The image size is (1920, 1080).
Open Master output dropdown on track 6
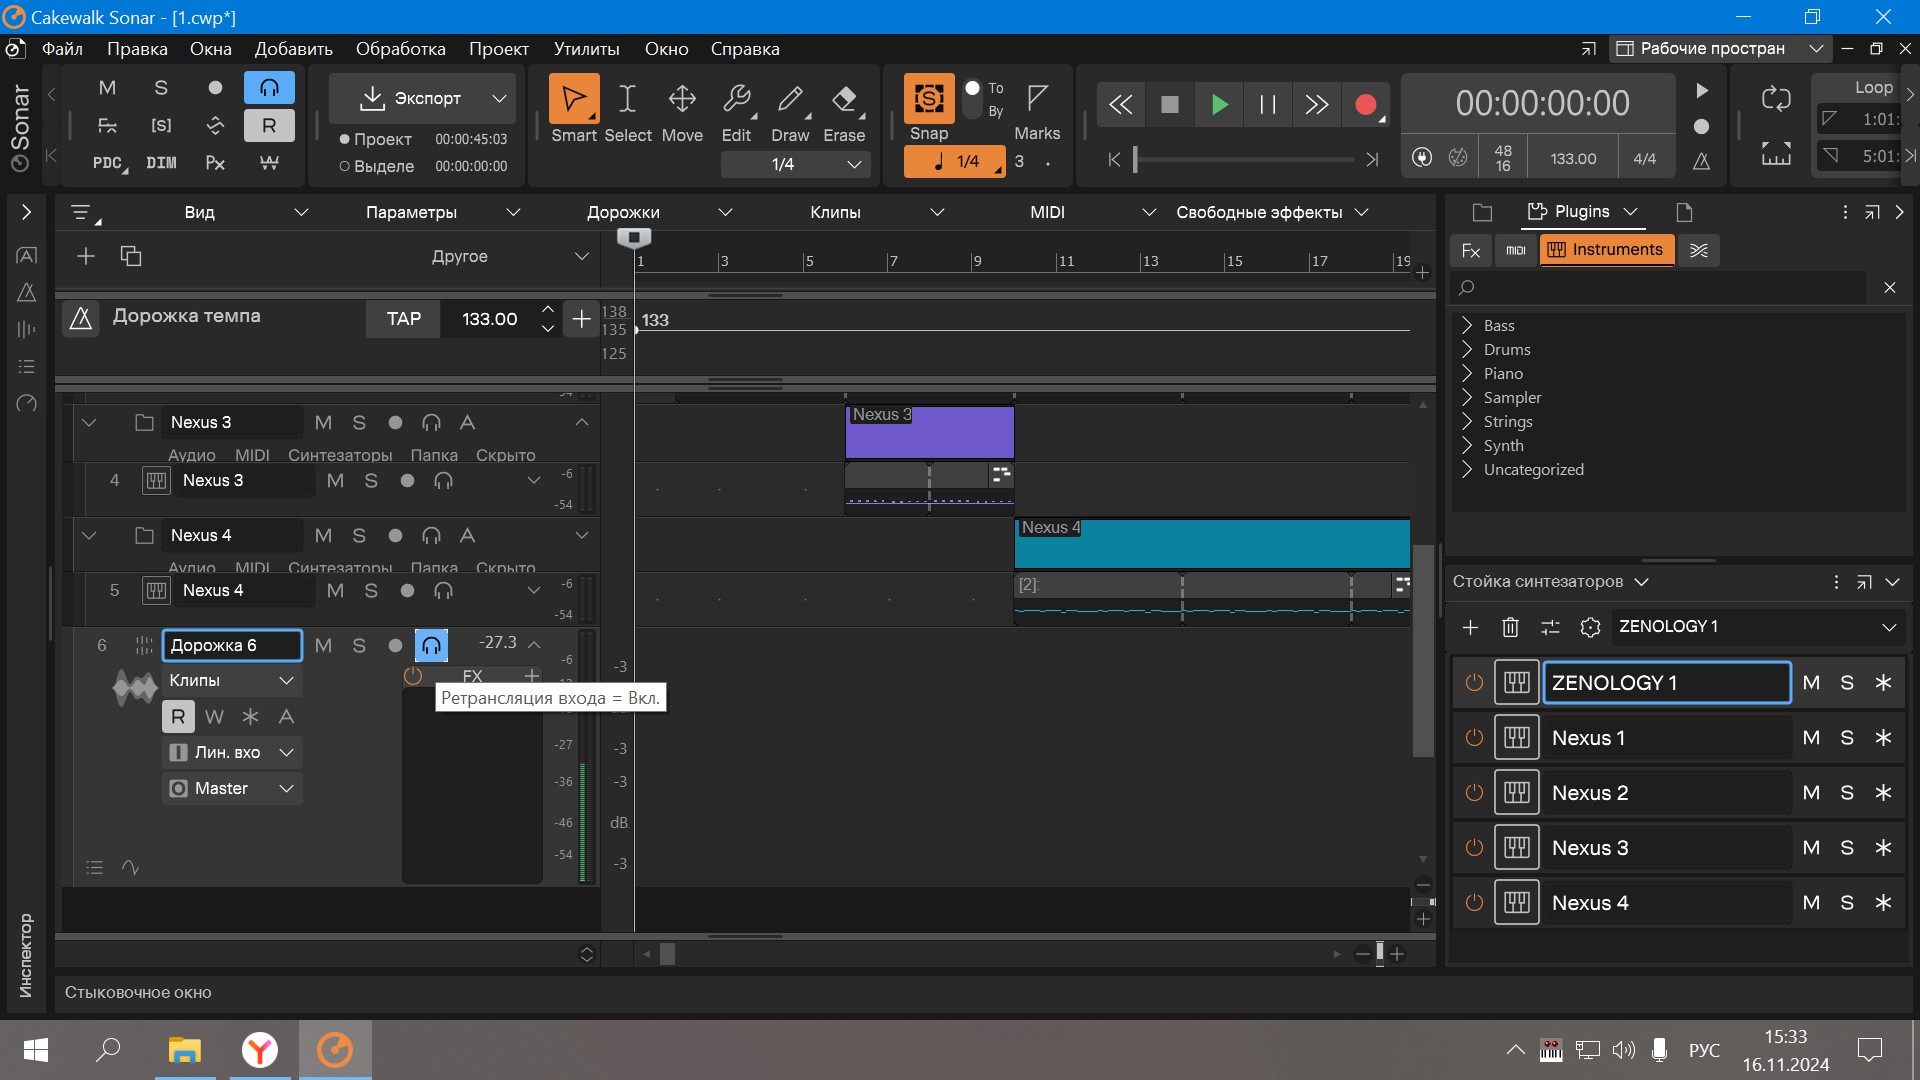coord(232,788)
